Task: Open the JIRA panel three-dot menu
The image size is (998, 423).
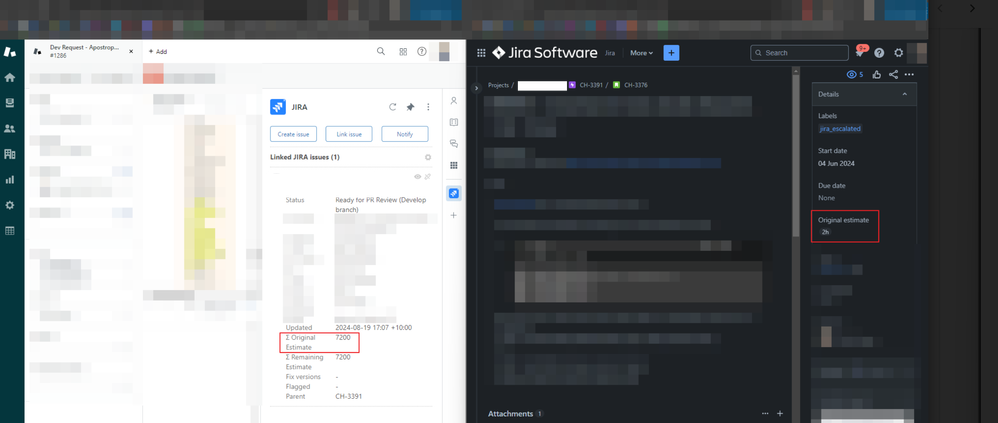Action: coord(428,107)
